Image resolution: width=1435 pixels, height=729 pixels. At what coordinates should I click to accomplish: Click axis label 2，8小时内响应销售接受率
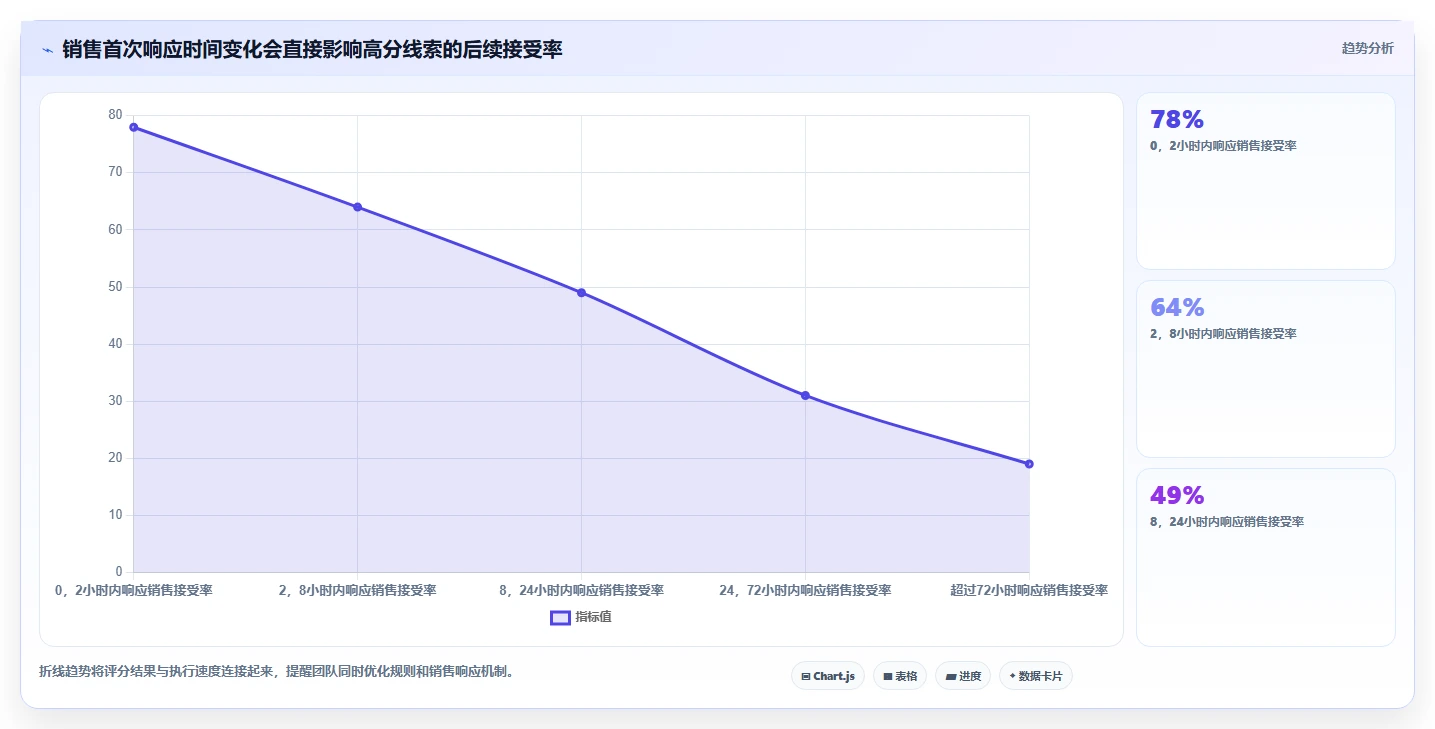357,591
